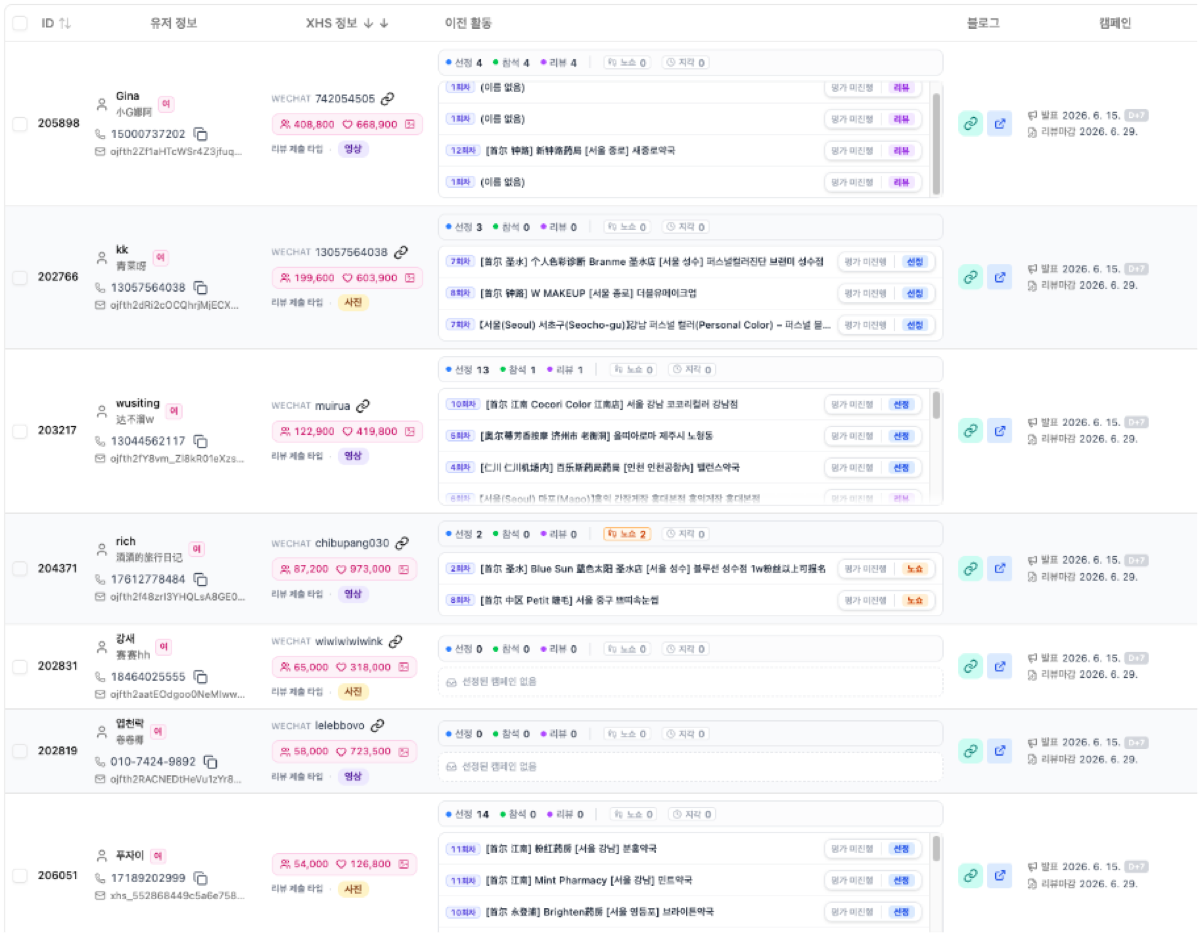Sort by the XHS 정보 column arrows
Screen dimensions: 1200x933
click(376, 23)
